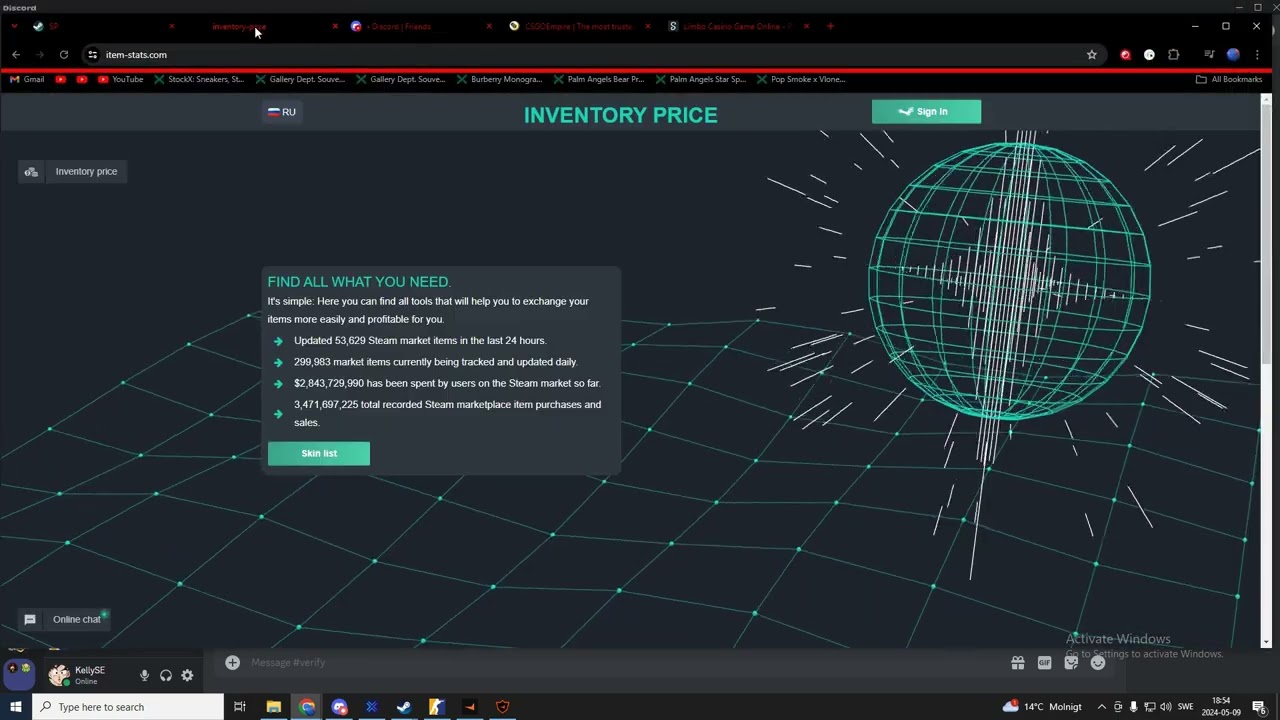Screen dimensions: 1280x720
Task: Switch to the CSGOEmpire tab
Action: 578,26
